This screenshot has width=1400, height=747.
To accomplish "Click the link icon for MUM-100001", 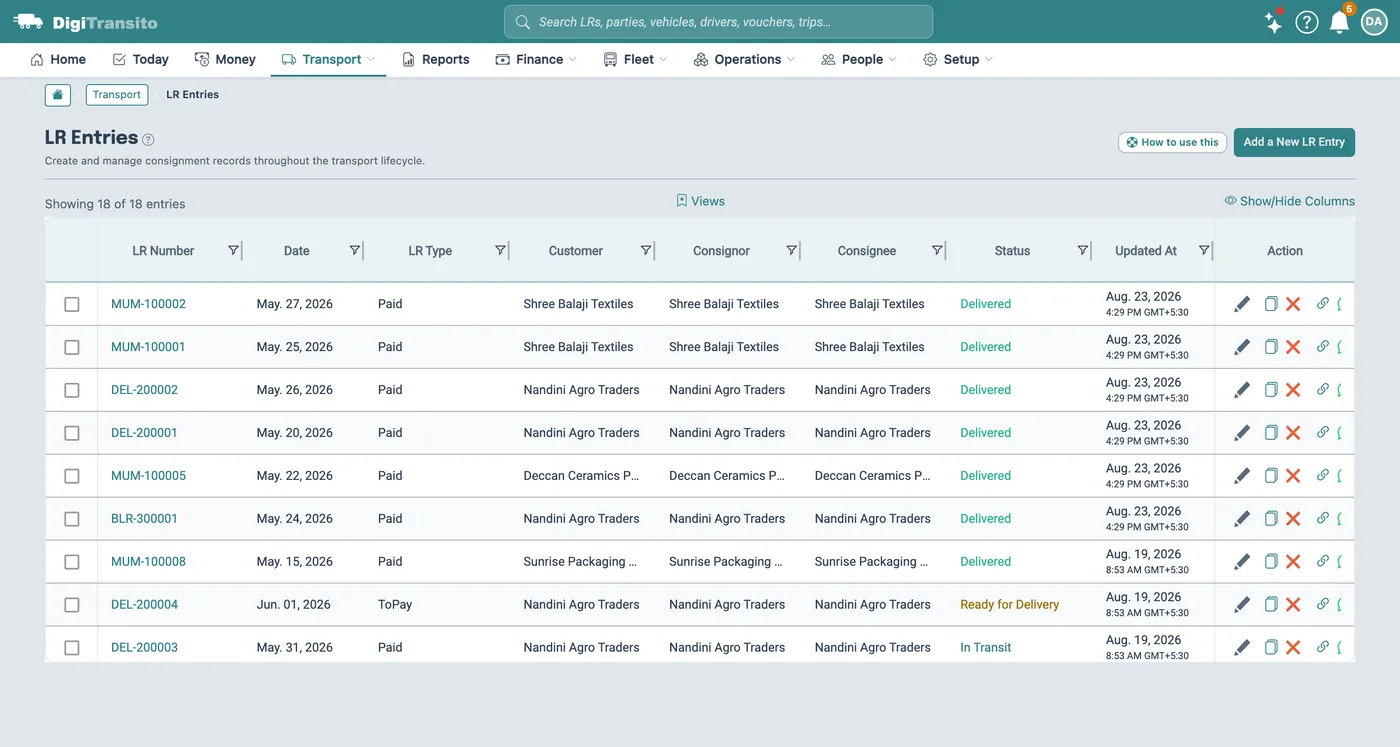I will tap(1323, 346).
